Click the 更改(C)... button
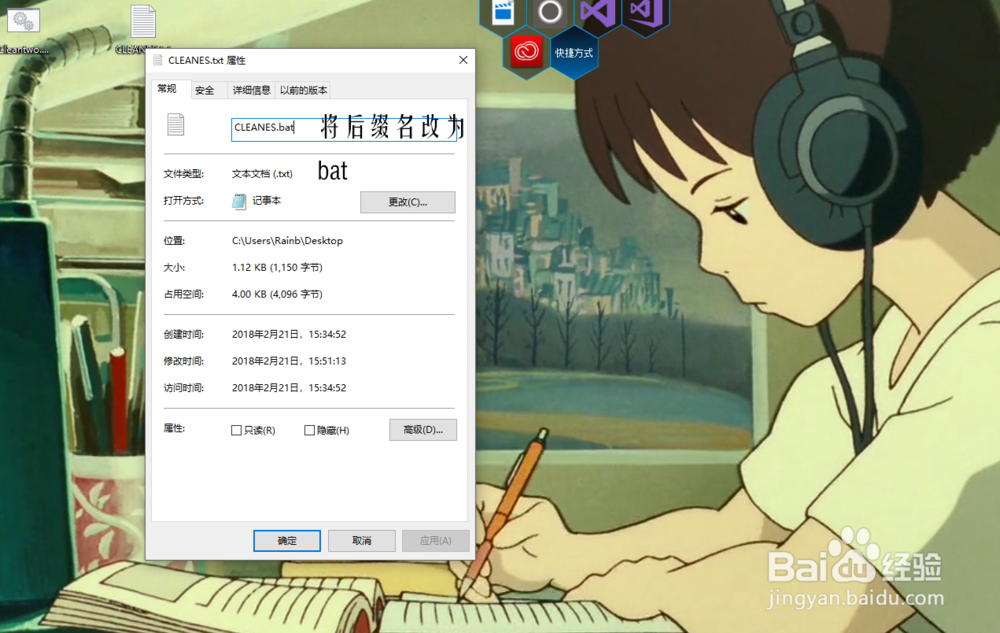The height and width of the screenshot is (633, 1000). click(408, 202)
